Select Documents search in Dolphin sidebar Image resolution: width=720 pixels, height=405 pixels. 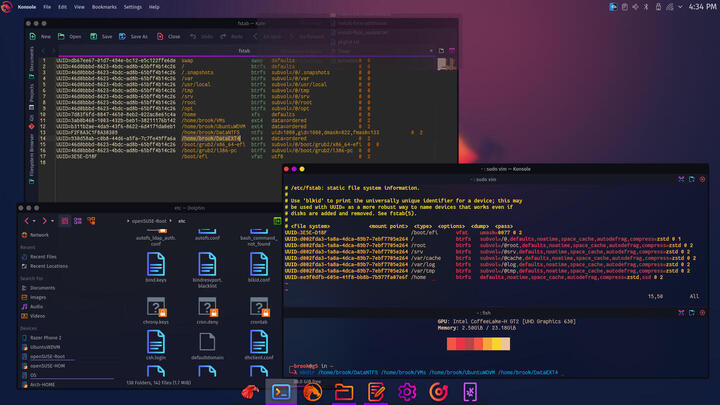point(38,288)
